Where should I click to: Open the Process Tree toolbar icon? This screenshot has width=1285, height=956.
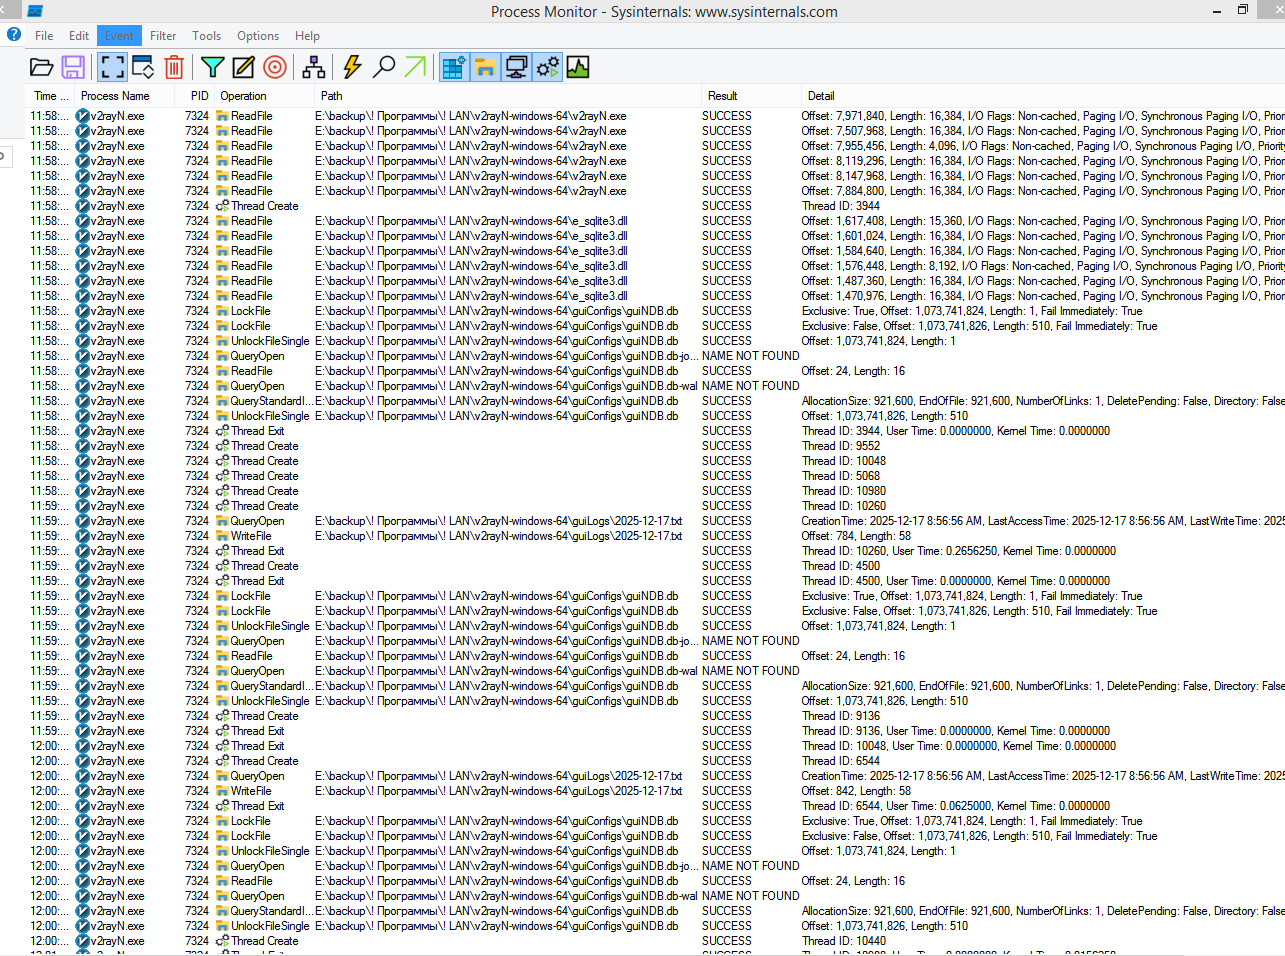(313, 67)
